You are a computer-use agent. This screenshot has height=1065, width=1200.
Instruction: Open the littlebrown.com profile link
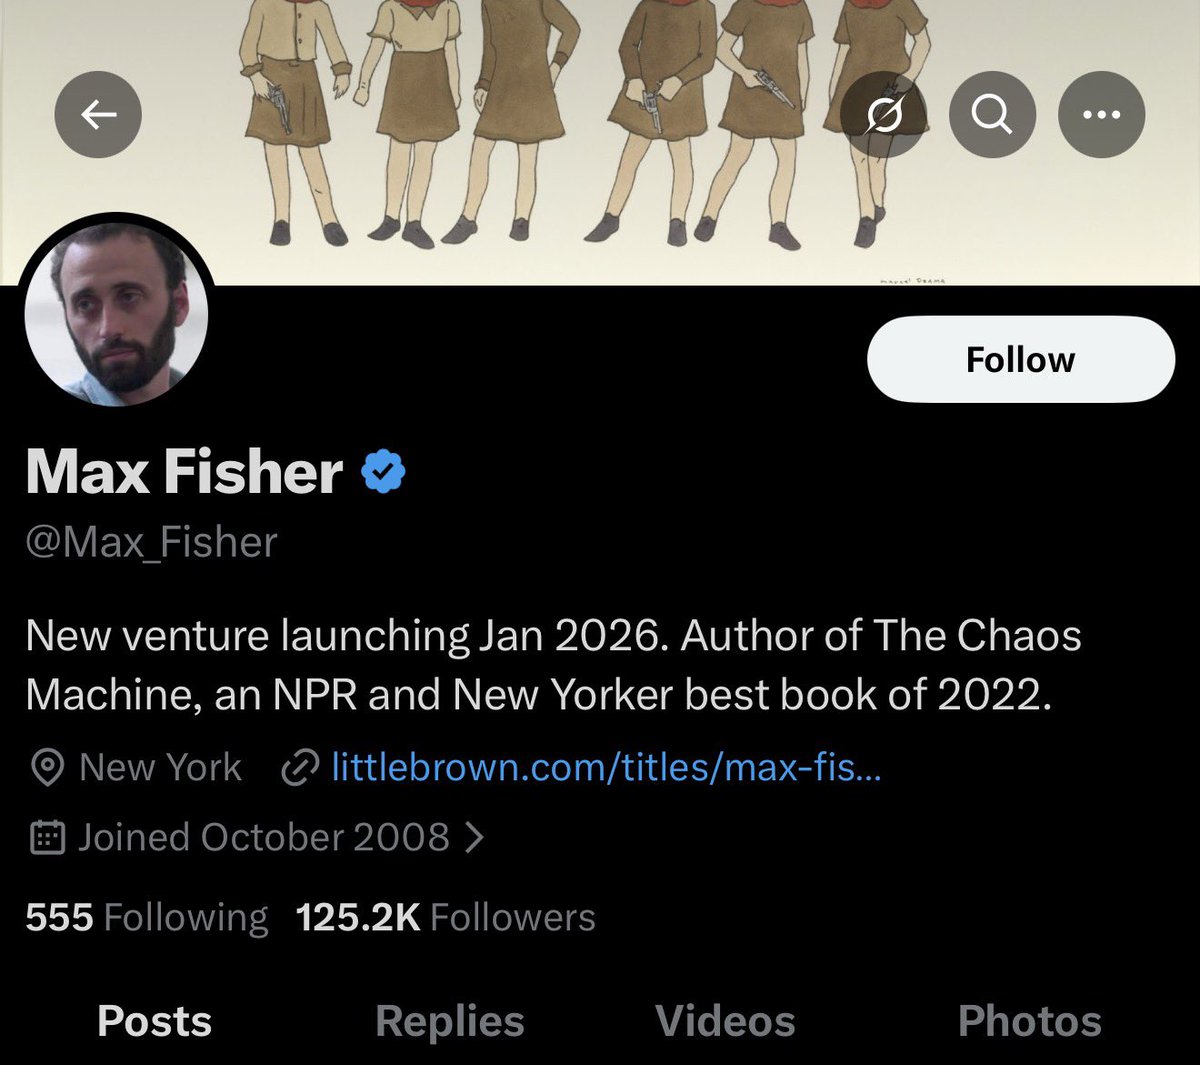[606, 768]
